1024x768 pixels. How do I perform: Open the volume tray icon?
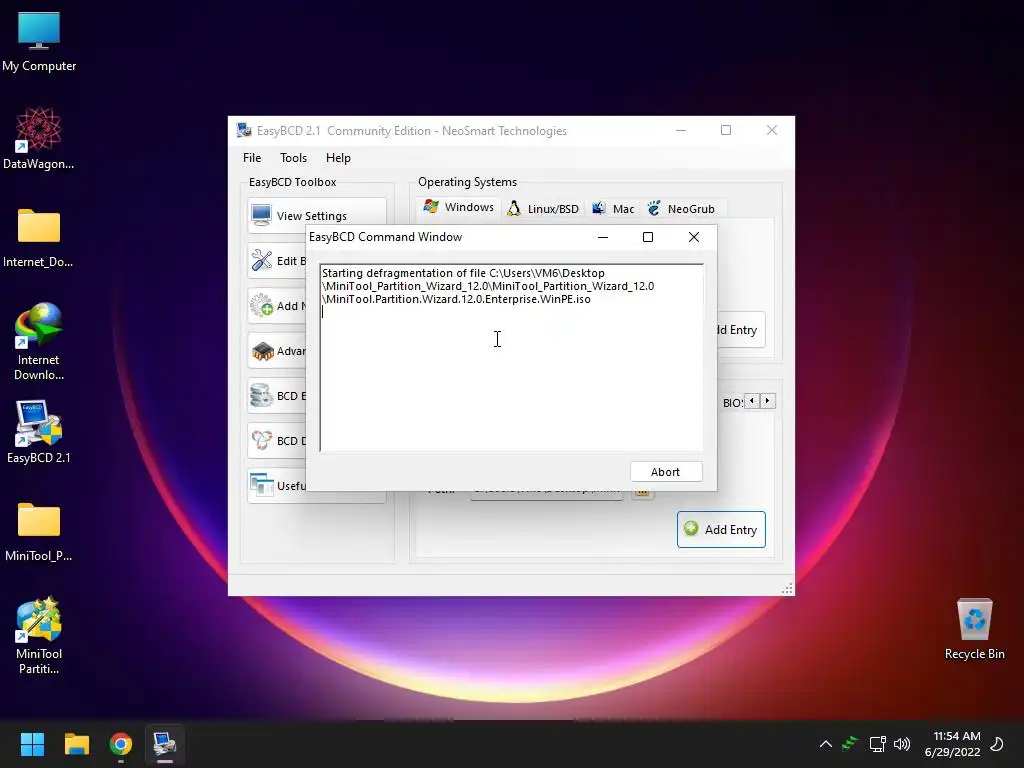[902, 744]
